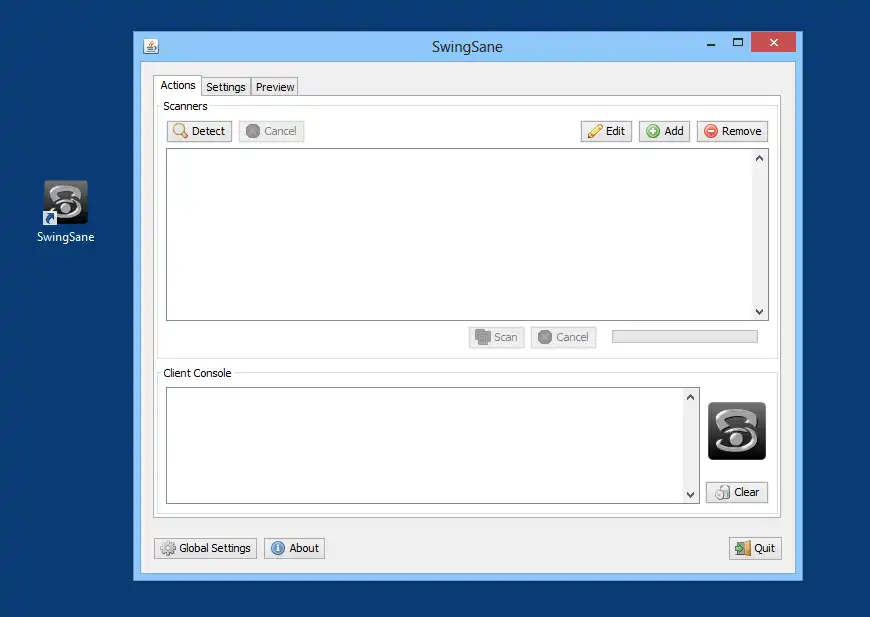Click the SwingSane logo beside the console
Image resolution: width=870 pixels, height=617 pixels.
(737, 431)
